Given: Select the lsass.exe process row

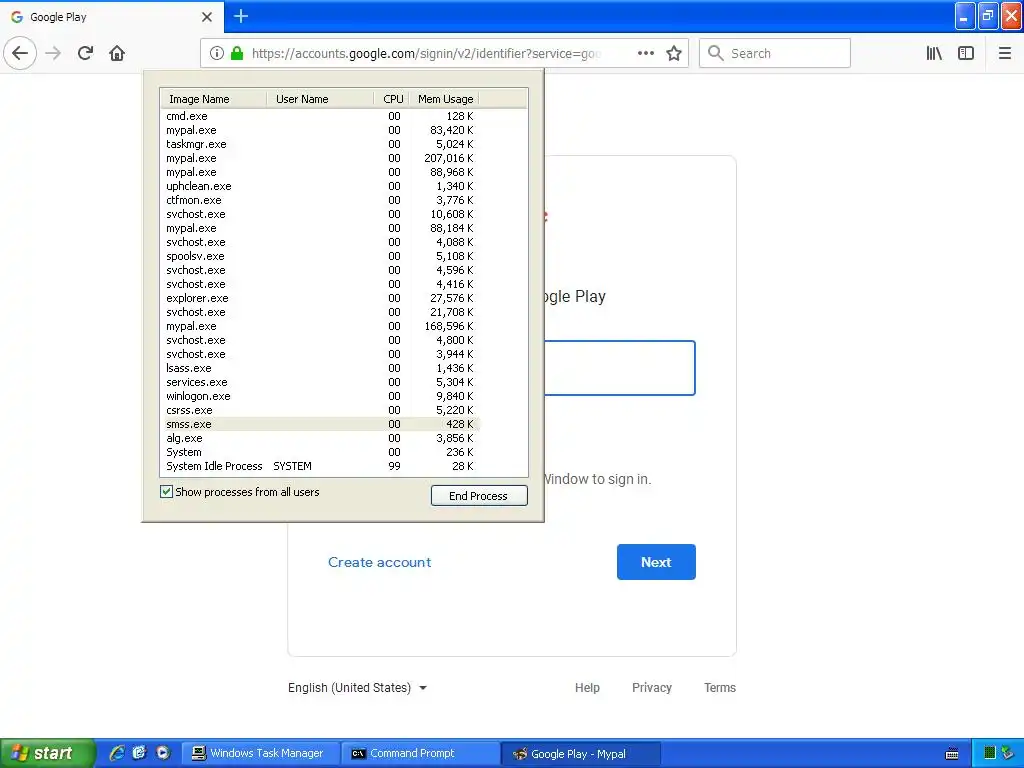Looking at the screenshot, I should pos(320,368).
